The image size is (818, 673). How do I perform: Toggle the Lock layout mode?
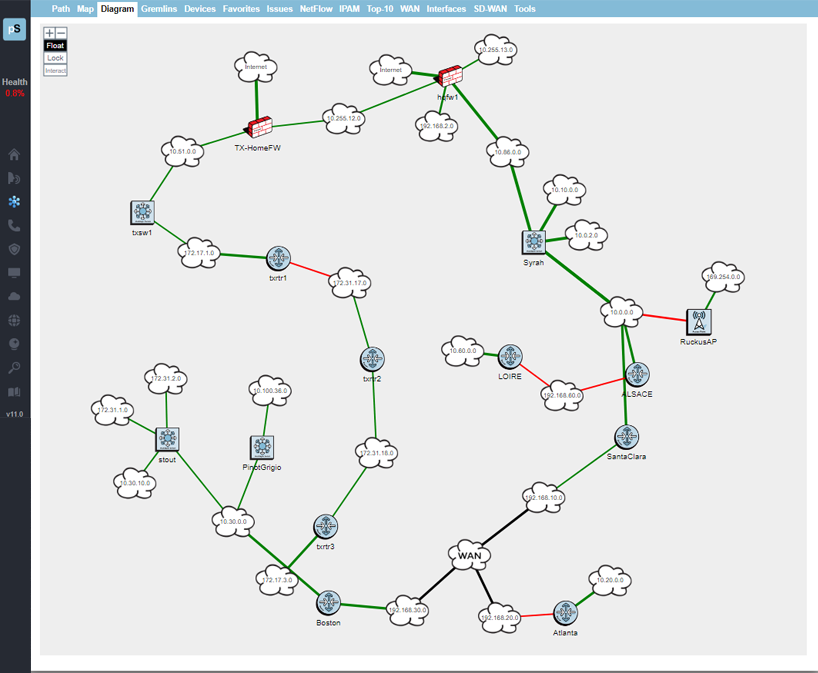tap(55, 58)
